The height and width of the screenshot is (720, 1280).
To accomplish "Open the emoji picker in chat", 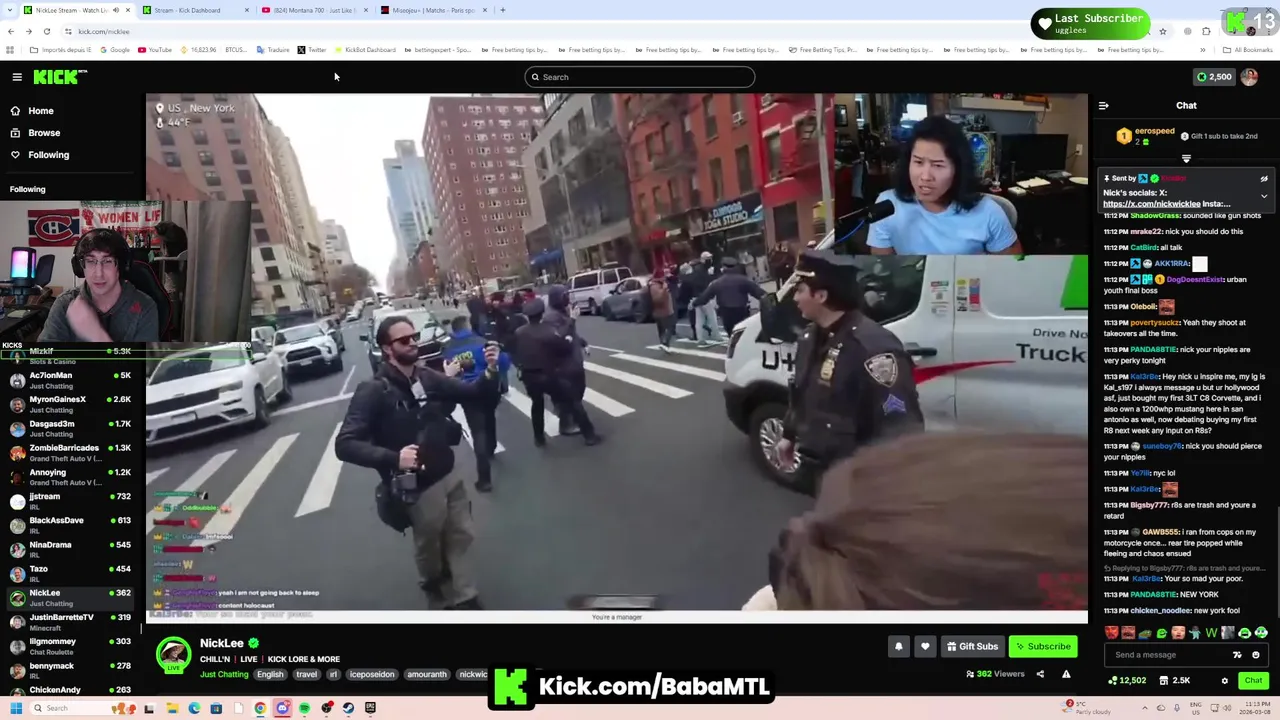I will click(x=1256, y=655).
